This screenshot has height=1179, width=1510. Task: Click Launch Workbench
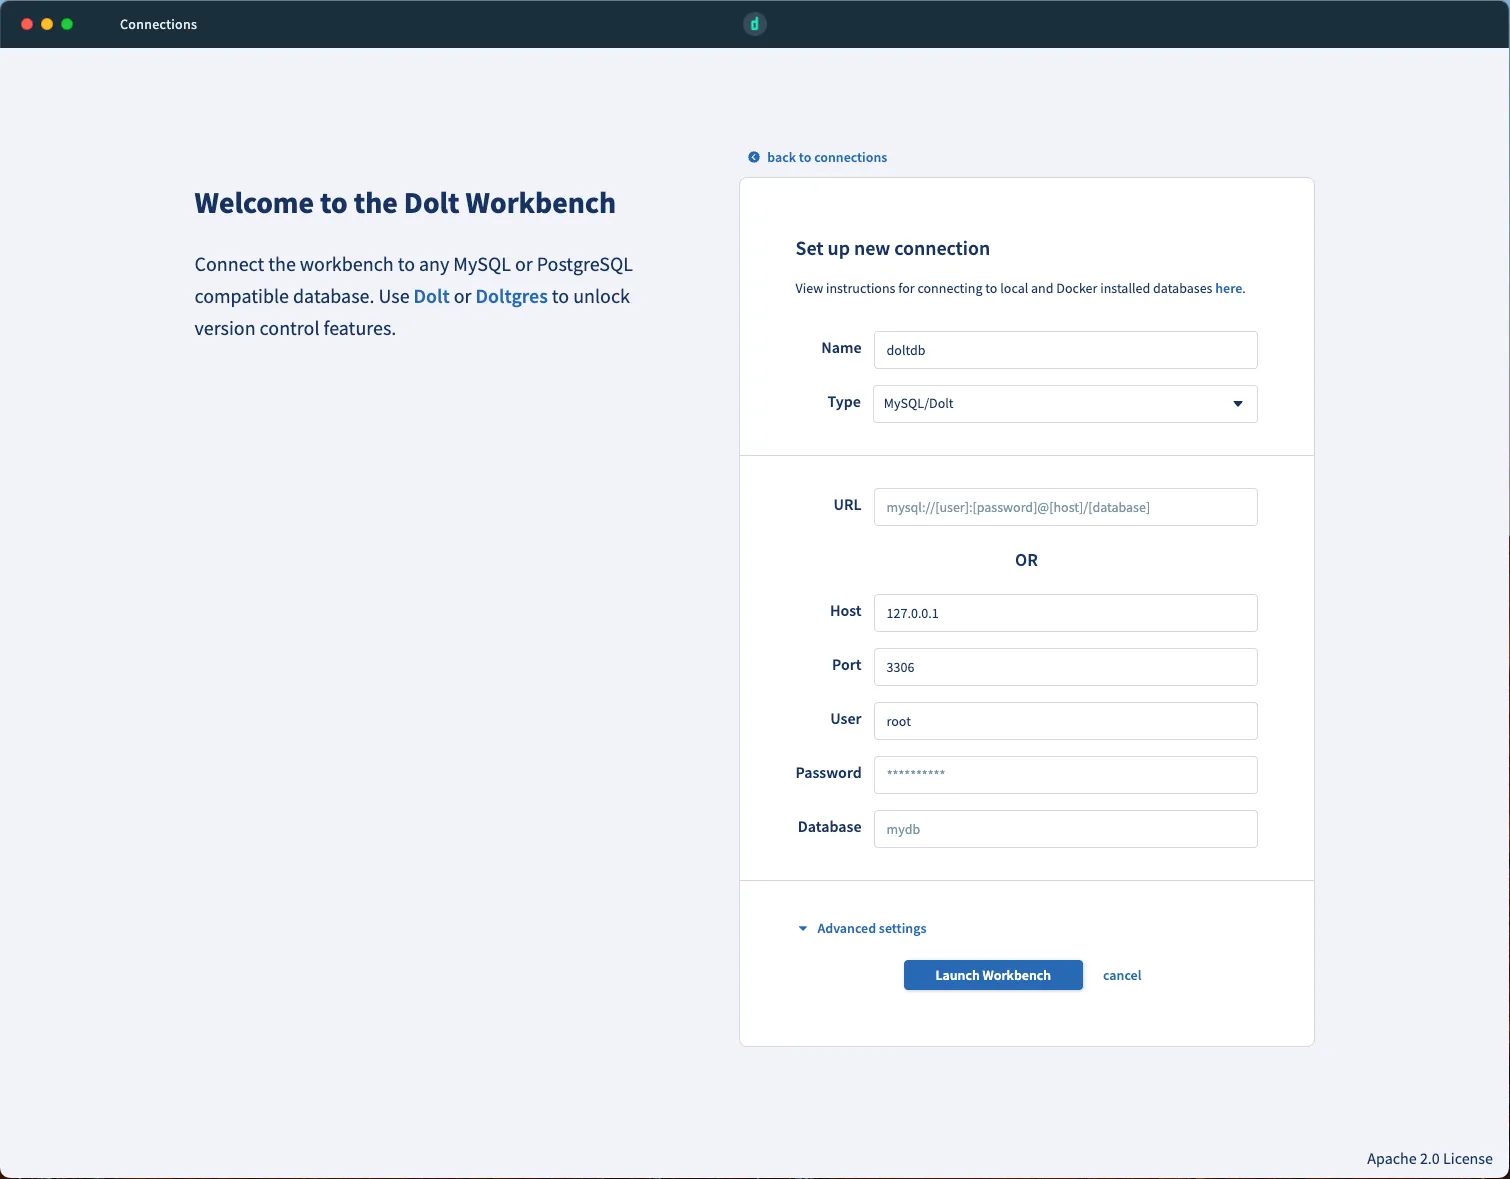click(992, 975)
